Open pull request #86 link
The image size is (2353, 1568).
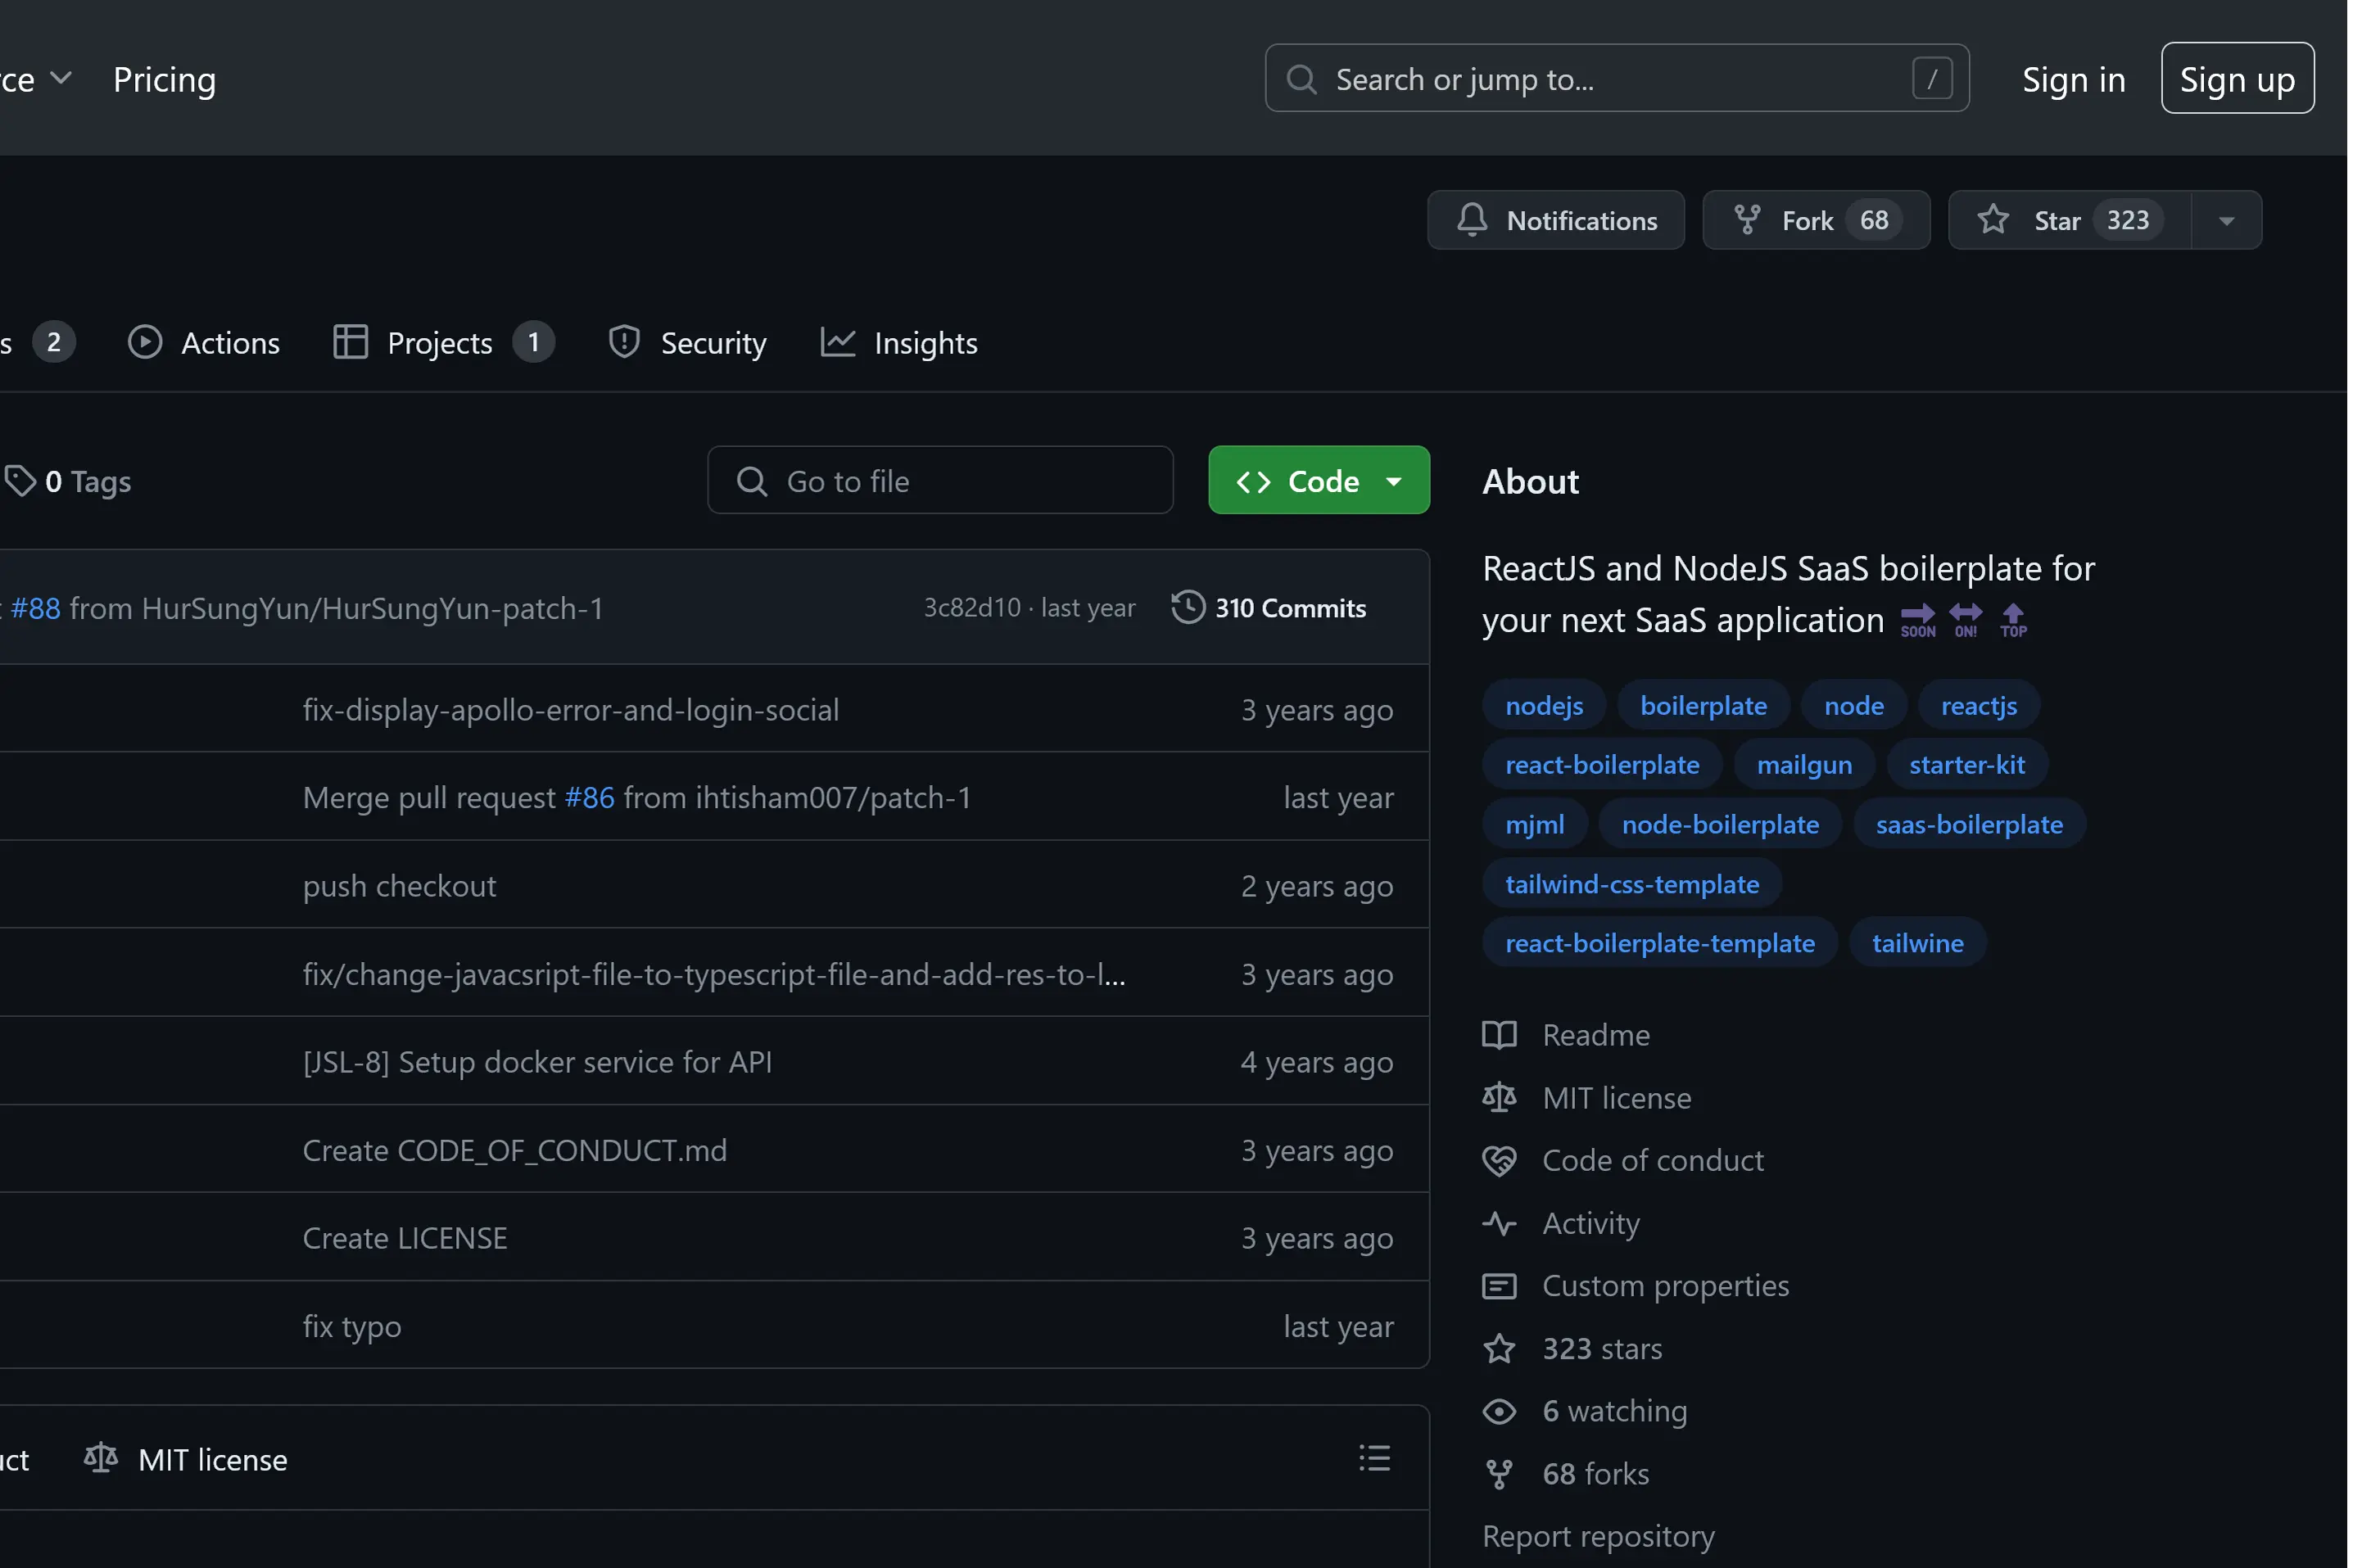(x=589, y=798)
